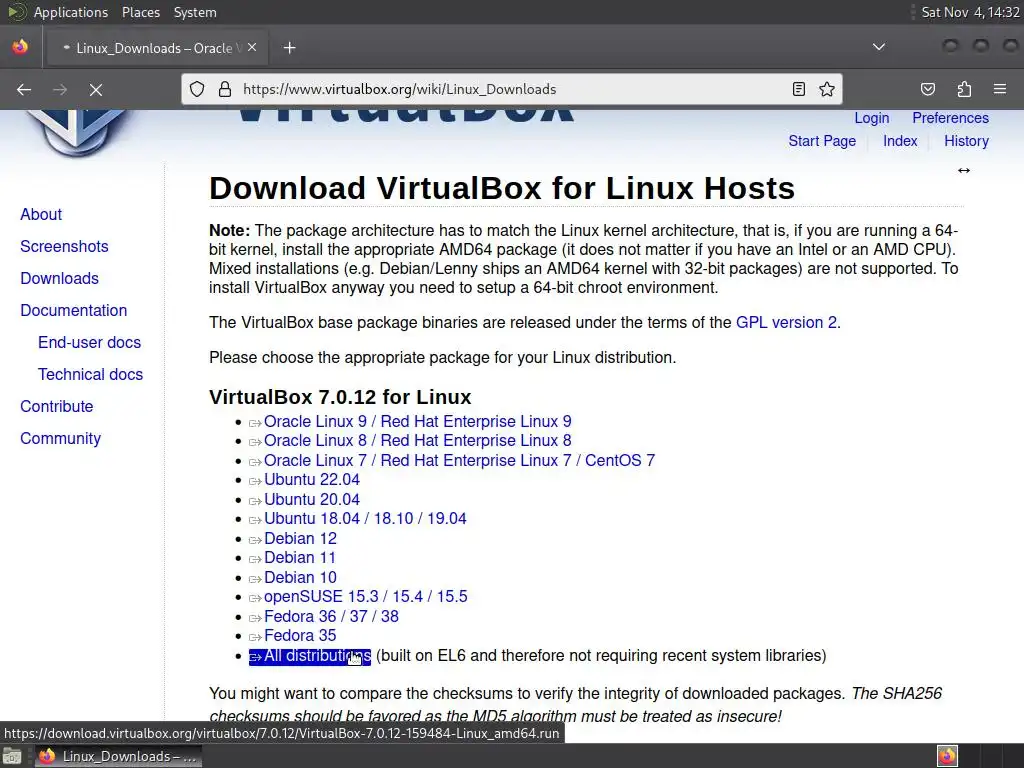Select the Linux_Downloads taskbar window button
1024x768 pixels.
tap(118, 756)
